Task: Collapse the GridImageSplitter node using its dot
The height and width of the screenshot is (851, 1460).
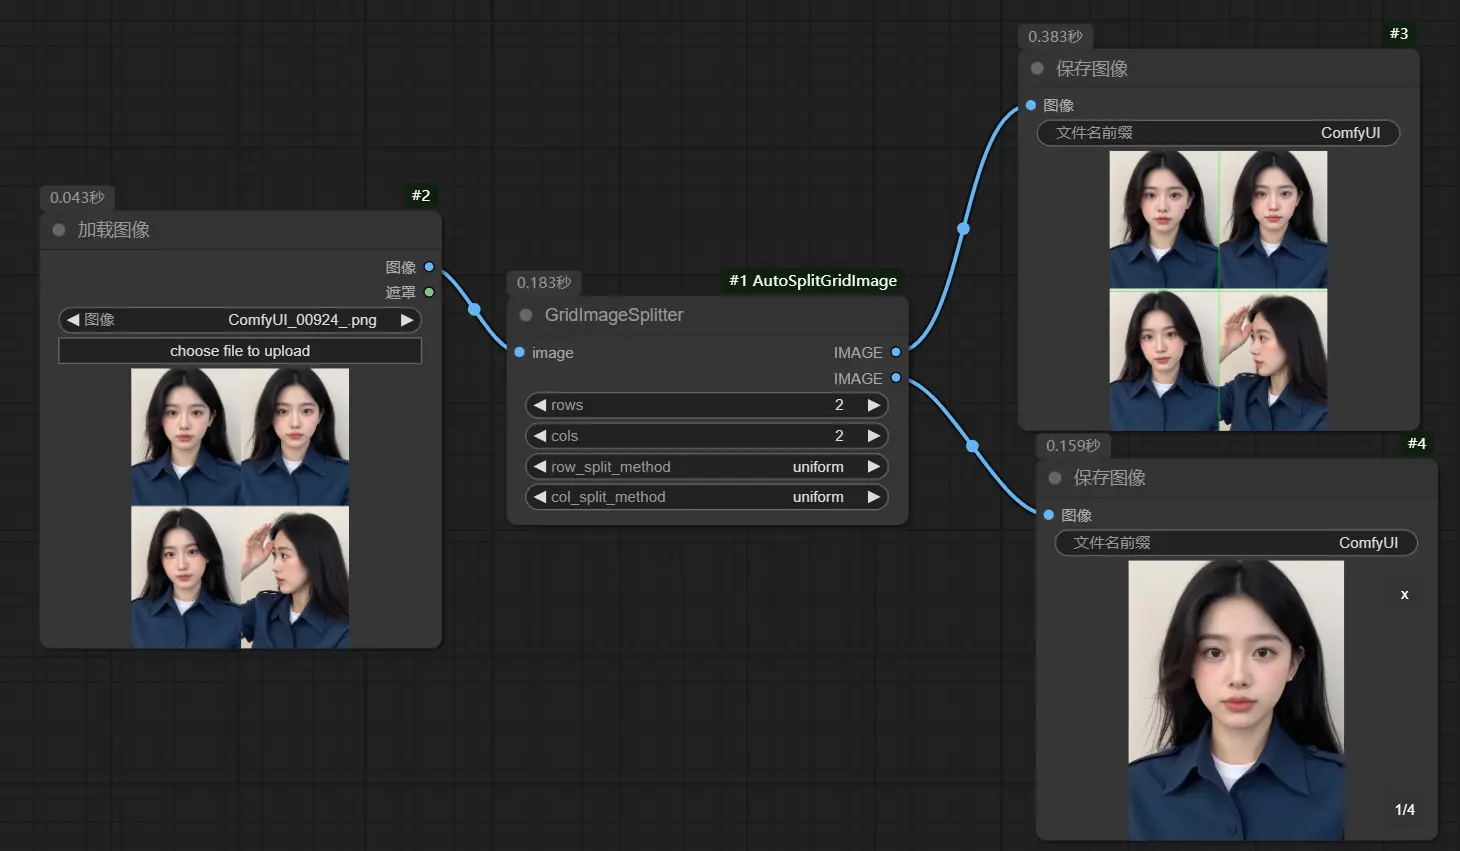Action: (526, 315)
